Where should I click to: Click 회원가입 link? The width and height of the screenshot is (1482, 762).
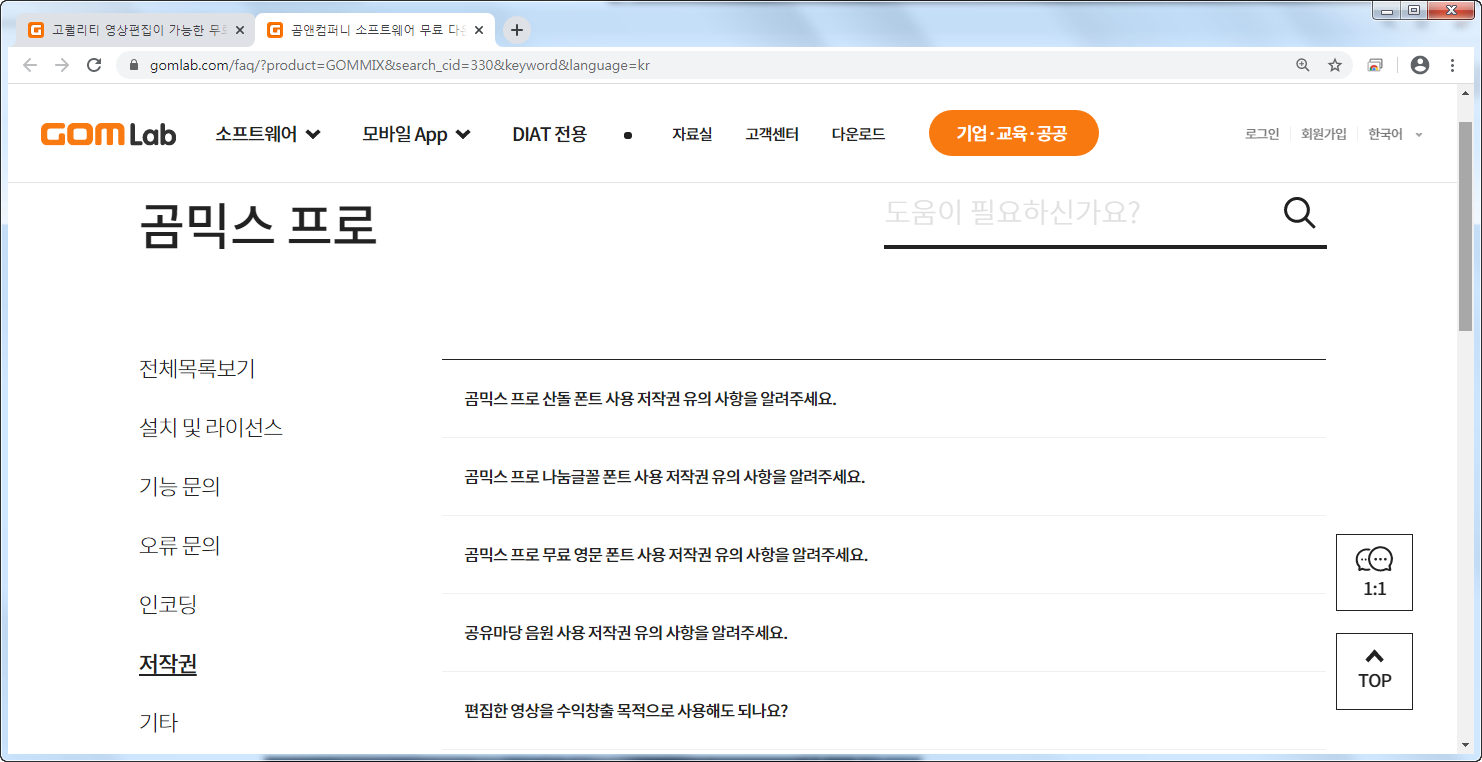pos(1324,134)
